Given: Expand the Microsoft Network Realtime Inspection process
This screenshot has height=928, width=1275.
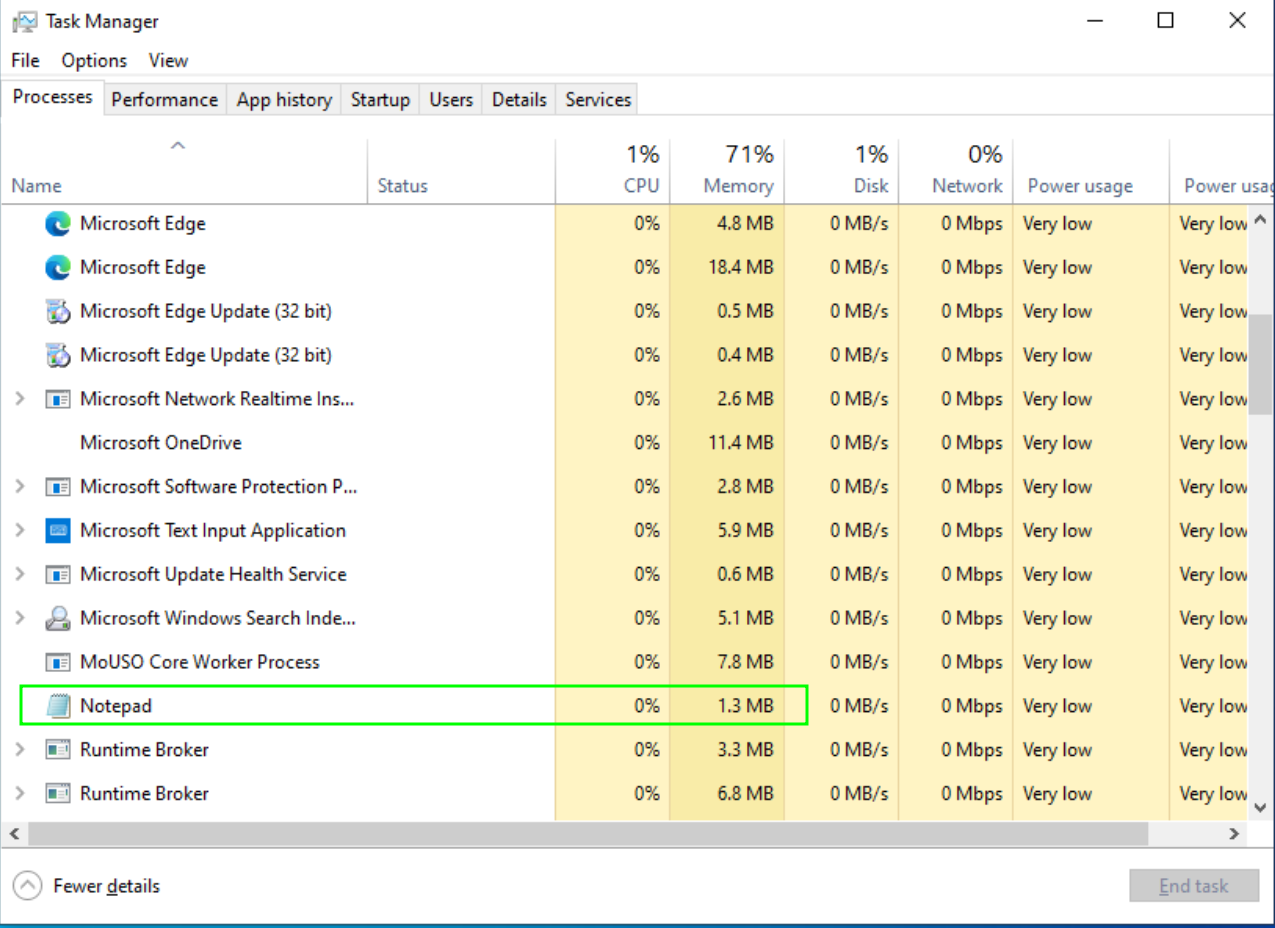Looking at the screenshot, I should tap(20, 399).
